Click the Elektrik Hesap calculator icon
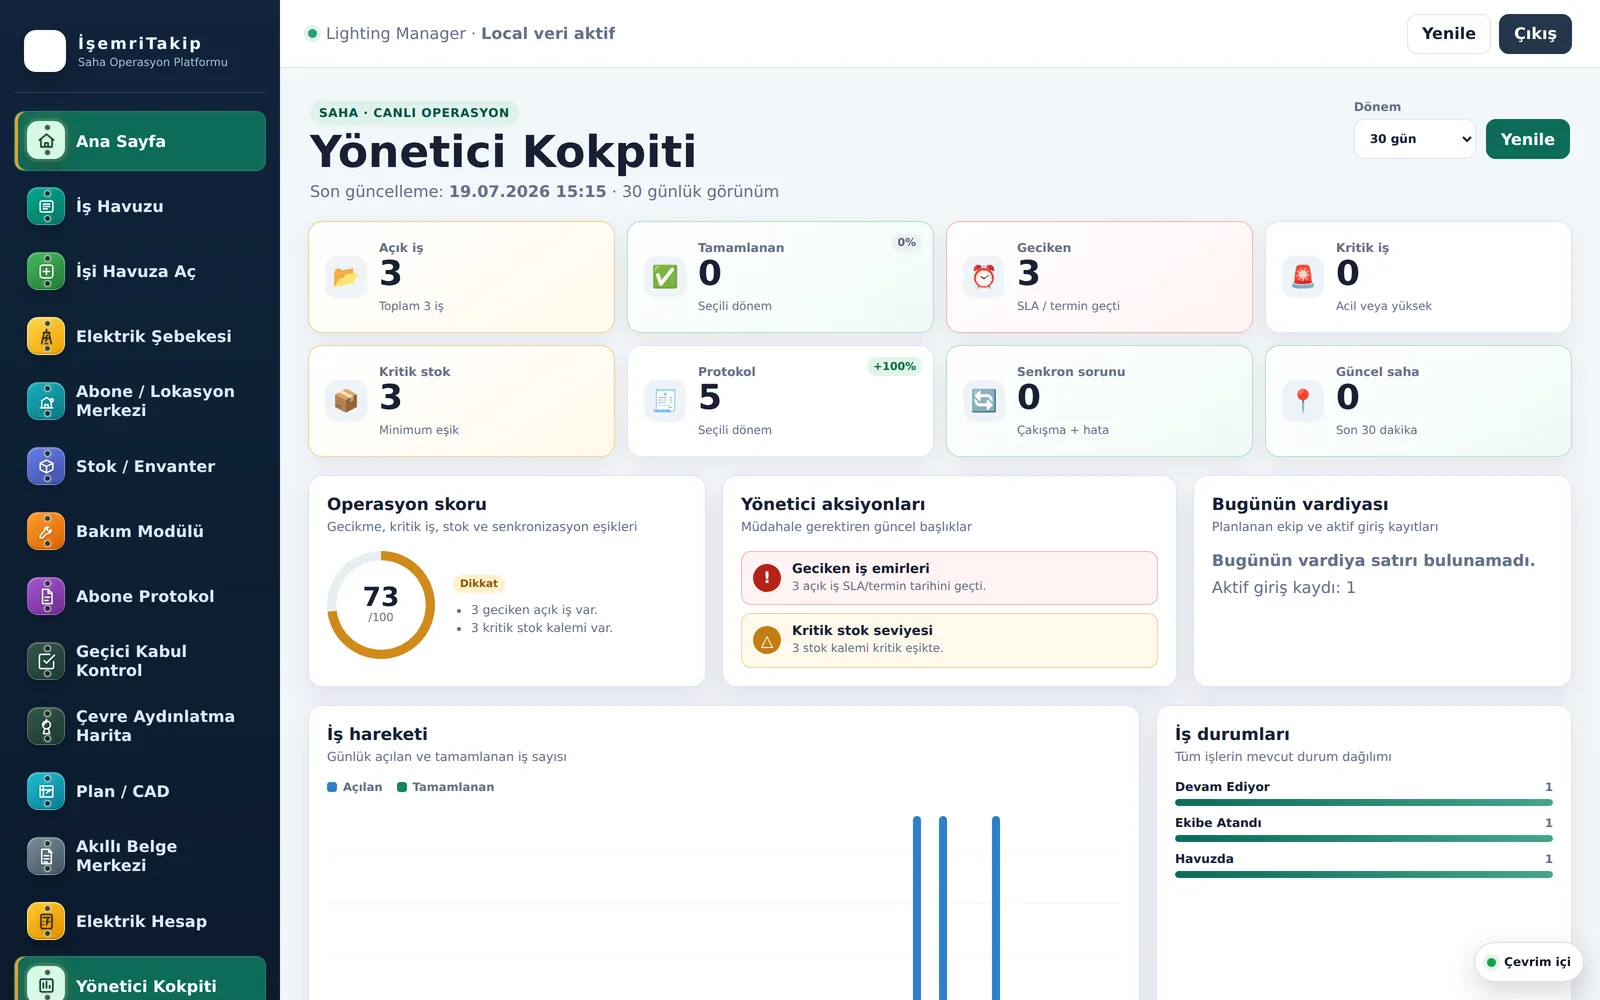The width and height of the screenshot is (1600, 1000). point(46,921)
